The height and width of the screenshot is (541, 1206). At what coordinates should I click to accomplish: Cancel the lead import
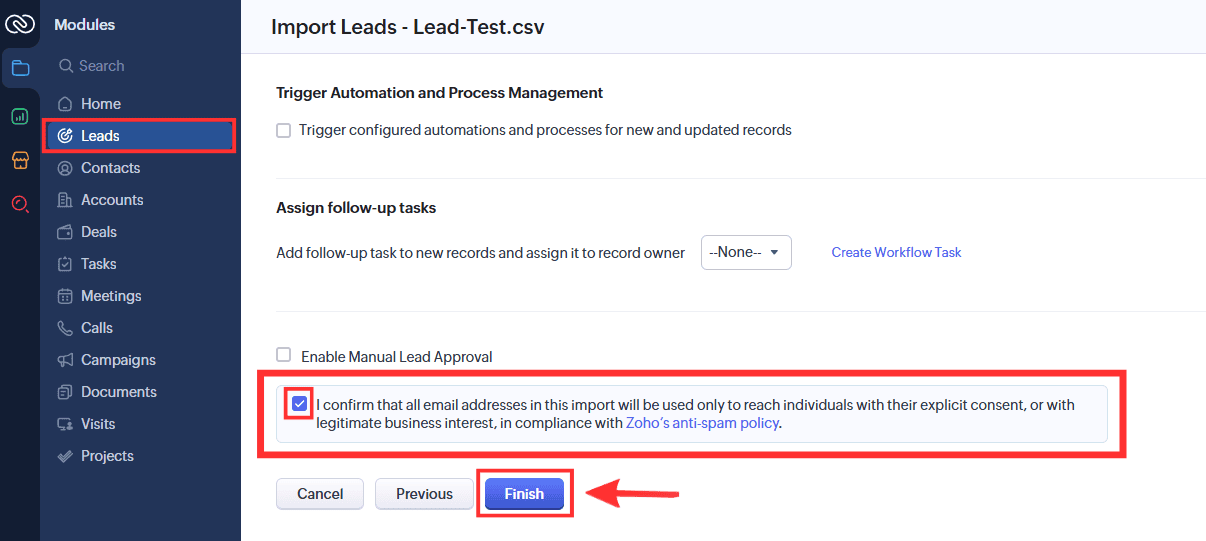[320, 494]
